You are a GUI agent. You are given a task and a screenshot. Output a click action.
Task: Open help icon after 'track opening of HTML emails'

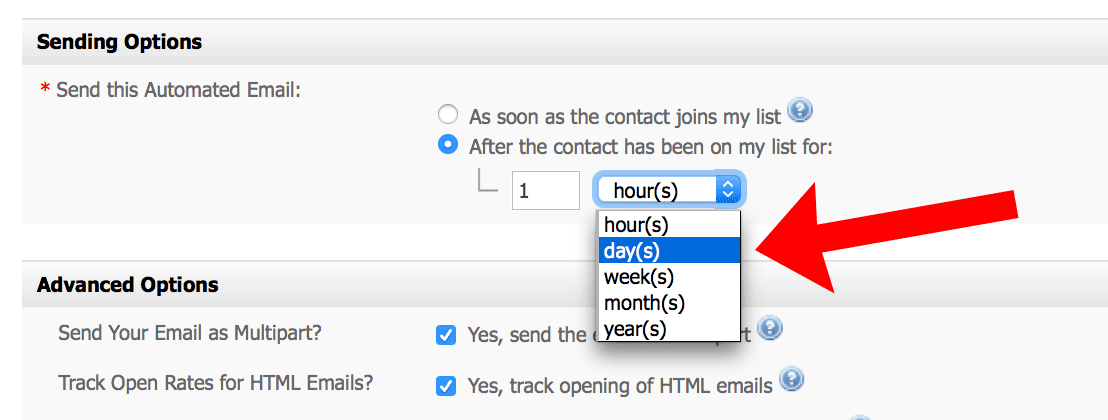(x=792, y=381)
